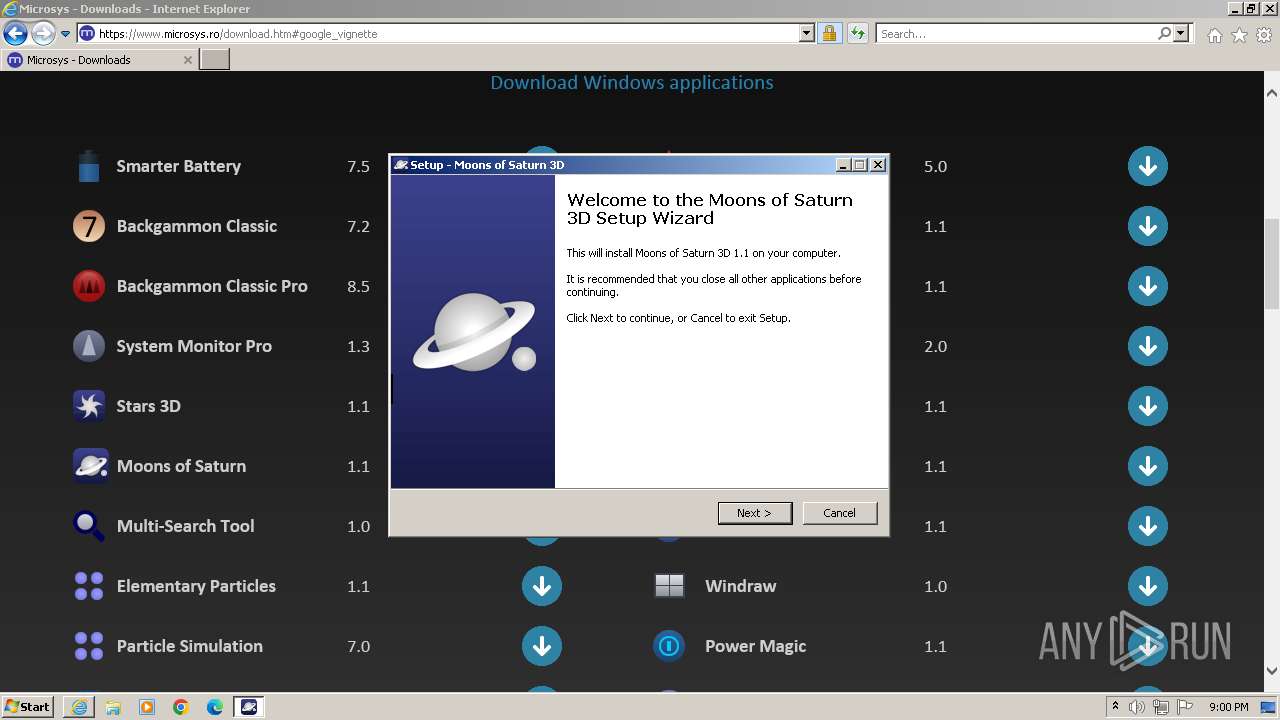Image resolution: width=1280 pixels, height=720 pixels.
Task: Open the search provider dropdown arrow
Action: [1181, 33]
